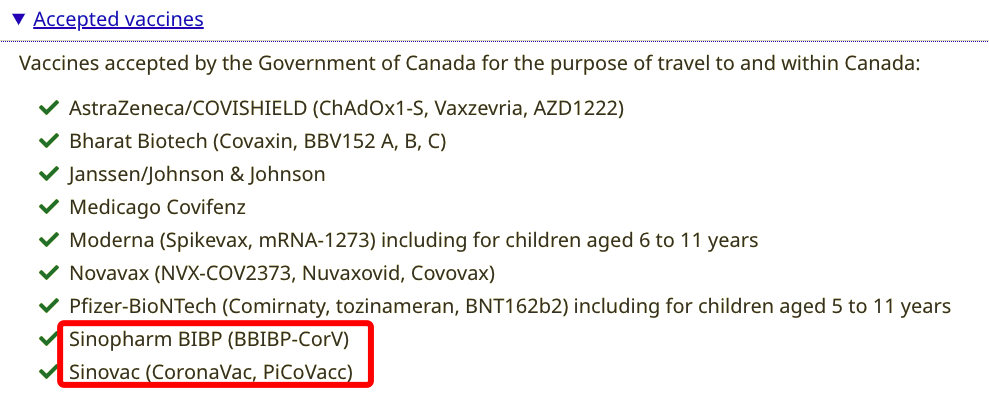Click the Medicago Covifenz entry text
The width and height of the screenshot is (989, 400).
(x=157, y=207)
